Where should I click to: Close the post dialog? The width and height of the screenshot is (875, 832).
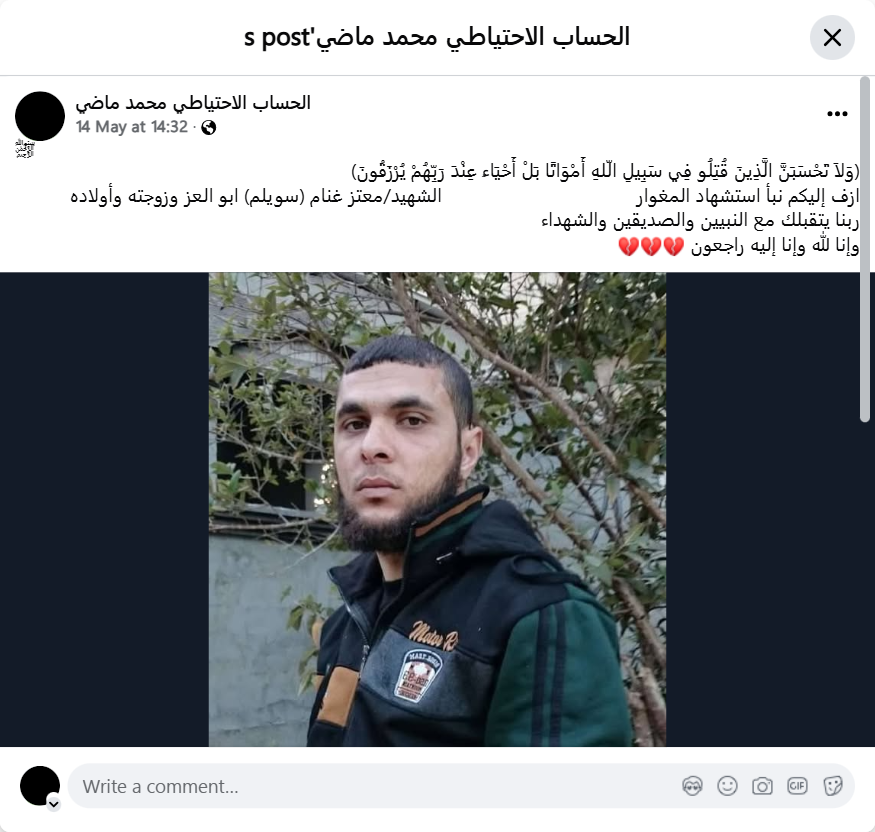(x=832, y=38)
